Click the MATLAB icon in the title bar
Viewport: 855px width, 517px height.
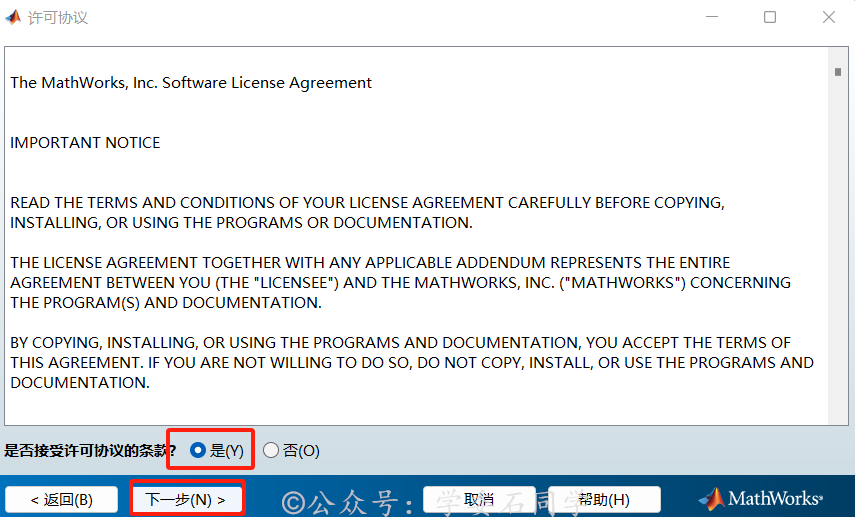(13, 17)
